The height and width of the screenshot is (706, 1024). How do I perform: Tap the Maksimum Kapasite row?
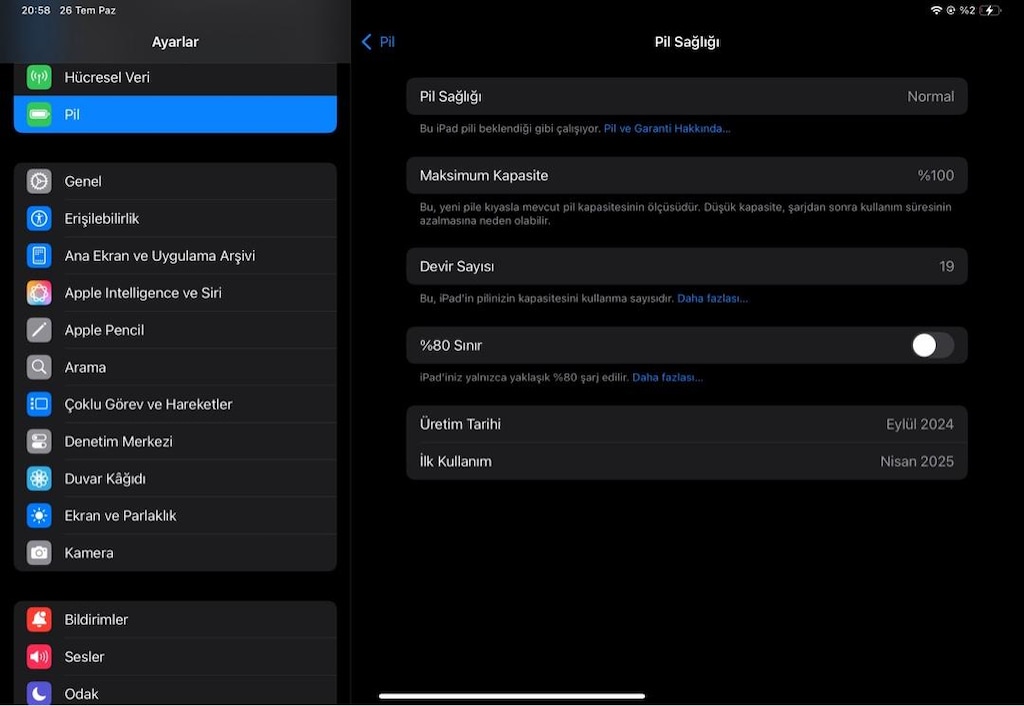click(x=686, y=175)
